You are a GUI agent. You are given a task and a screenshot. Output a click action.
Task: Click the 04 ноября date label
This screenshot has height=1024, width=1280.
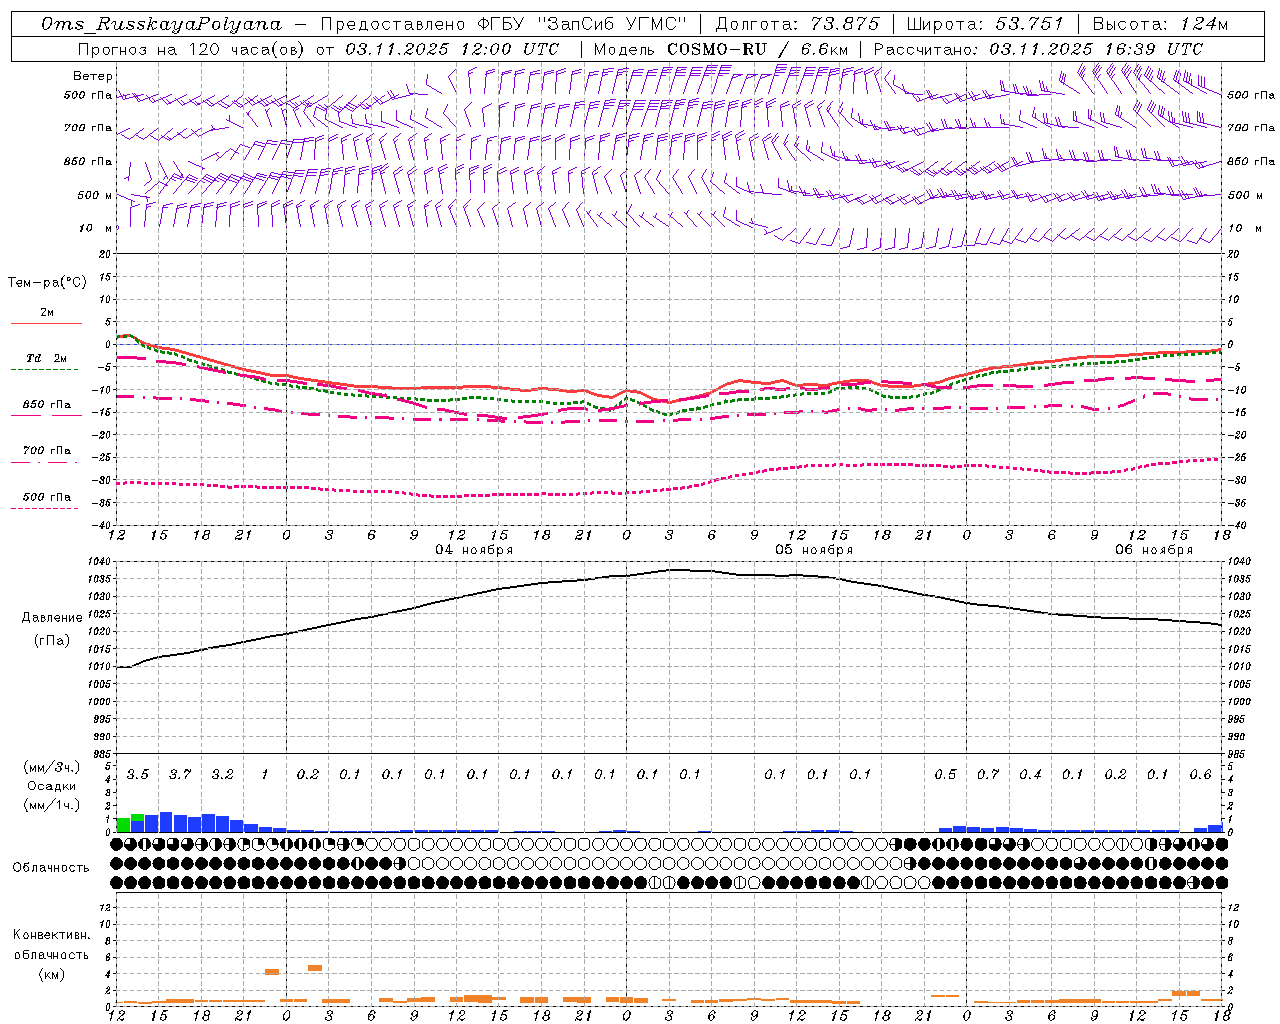[x=474, y=550]
